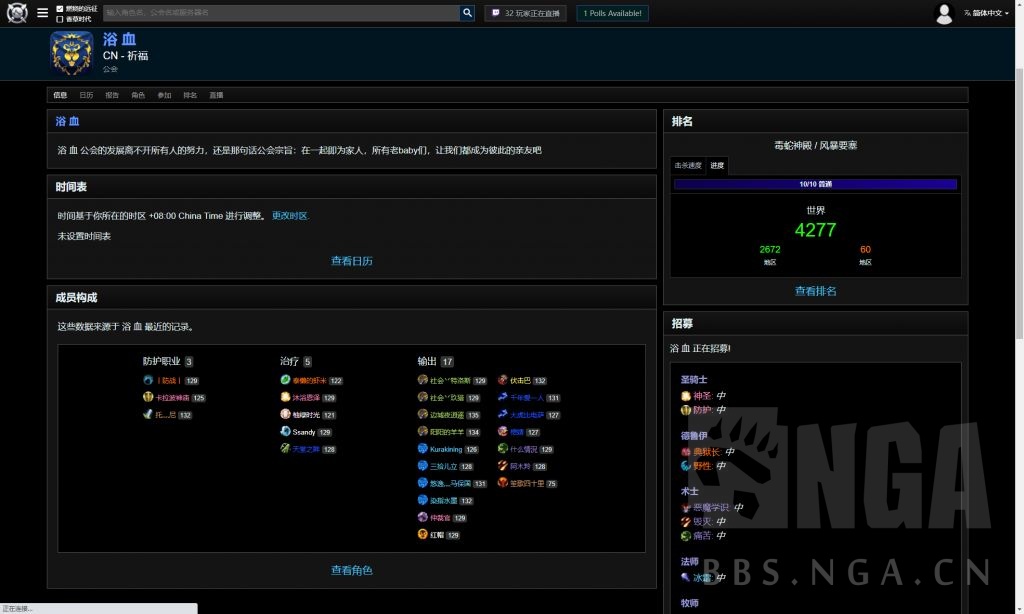Open the 日历 tab in guild navigation

coord(86,95)
